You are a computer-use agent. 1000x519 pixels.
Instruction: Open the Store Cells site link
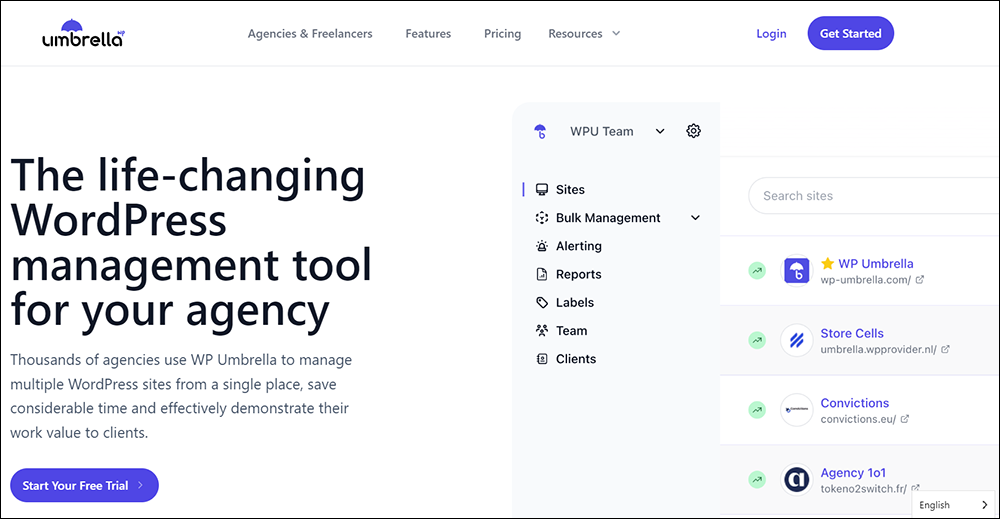tap(852, 333)
